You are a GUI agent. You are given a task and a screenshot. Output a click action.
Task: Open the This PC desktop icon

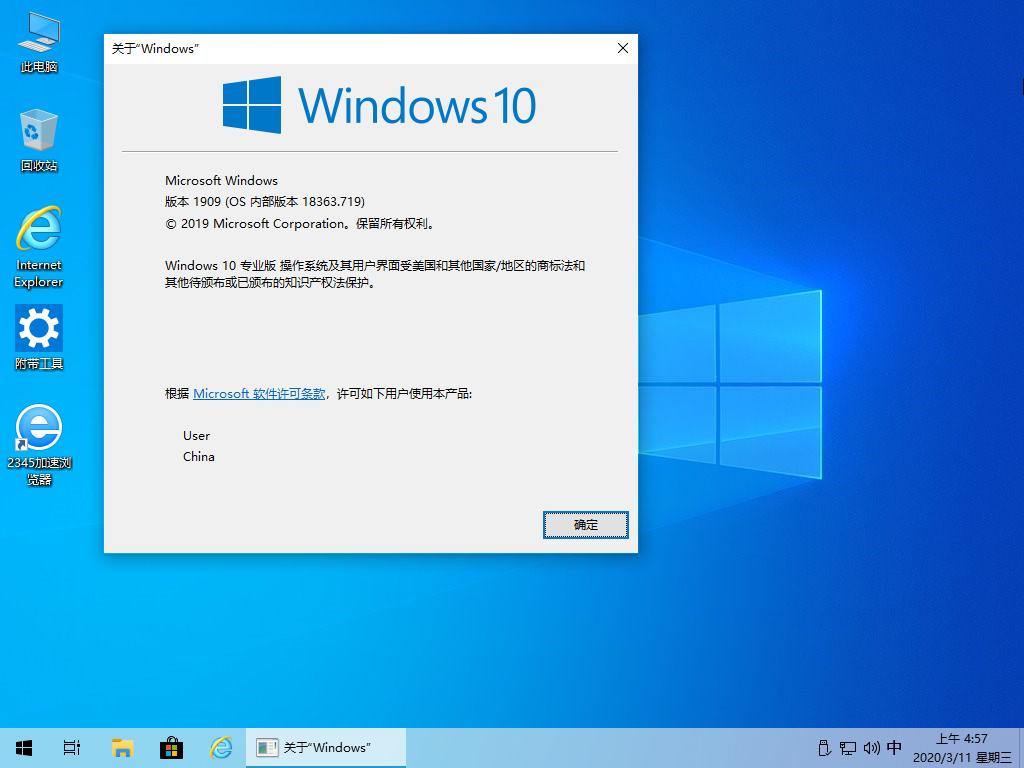39,42
